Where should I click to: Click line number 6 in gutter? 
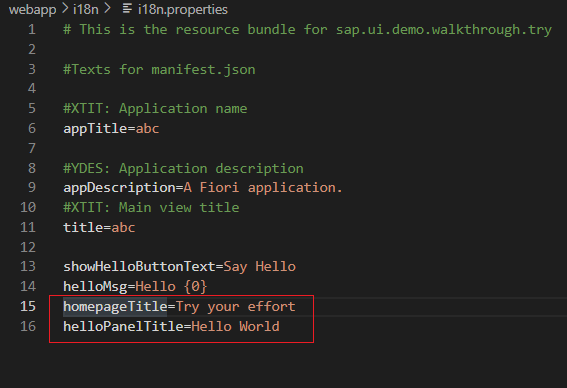[x=32, y=128]
